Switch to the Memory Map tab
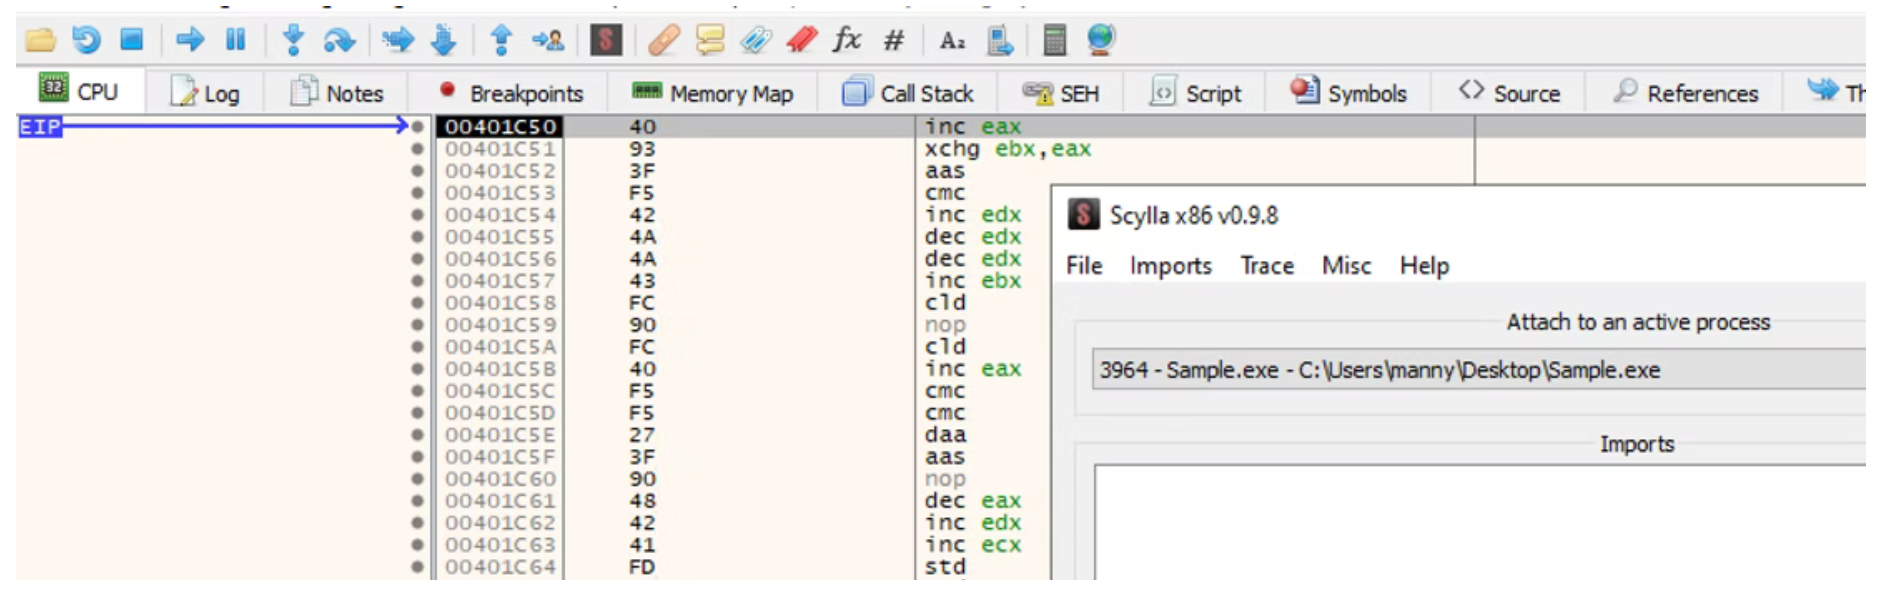 tap(713, 93)
